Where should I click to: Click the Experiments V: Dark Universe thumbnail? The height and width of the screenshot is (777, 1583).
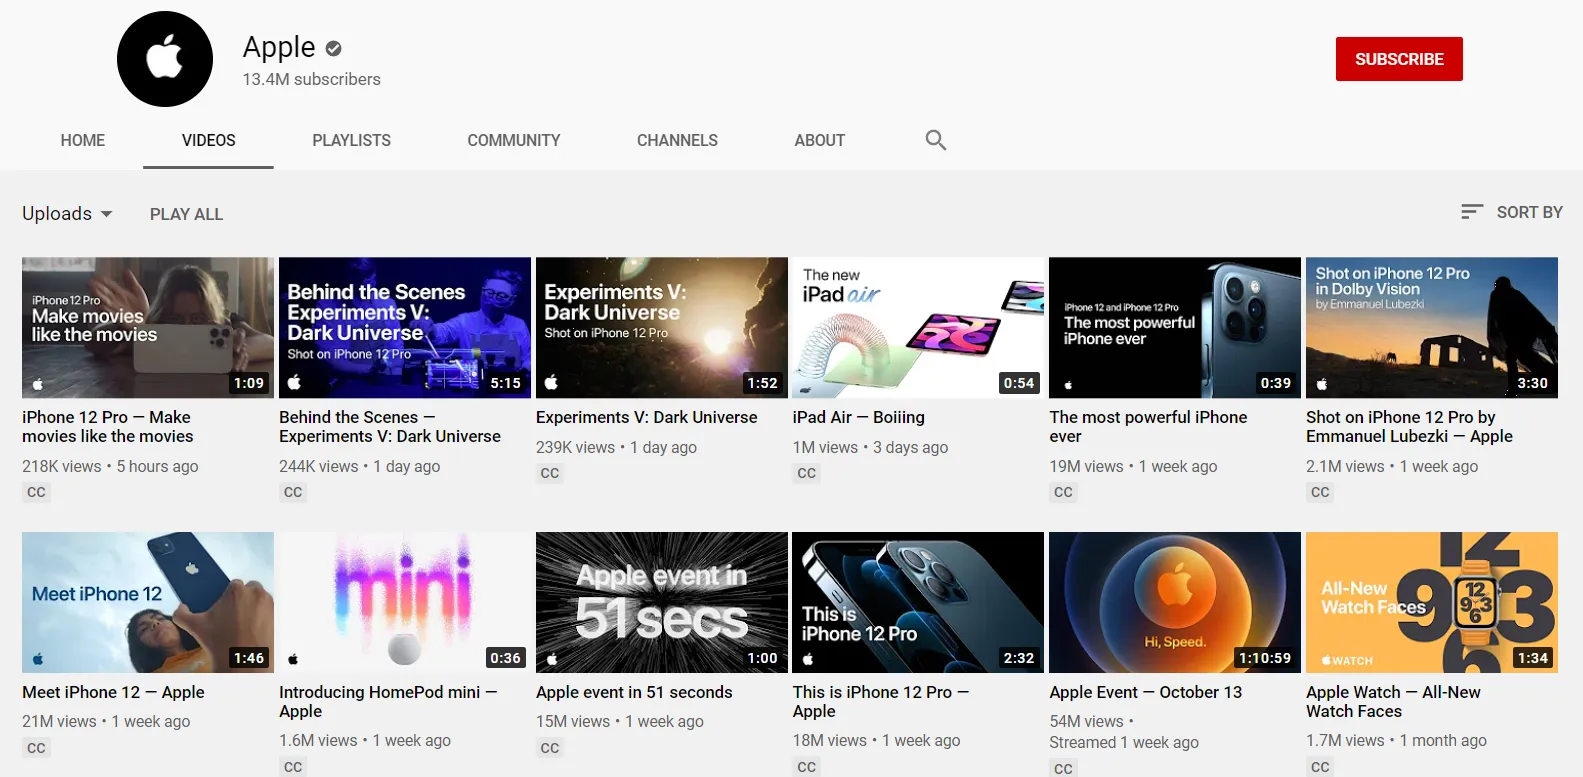click(662, 328)
